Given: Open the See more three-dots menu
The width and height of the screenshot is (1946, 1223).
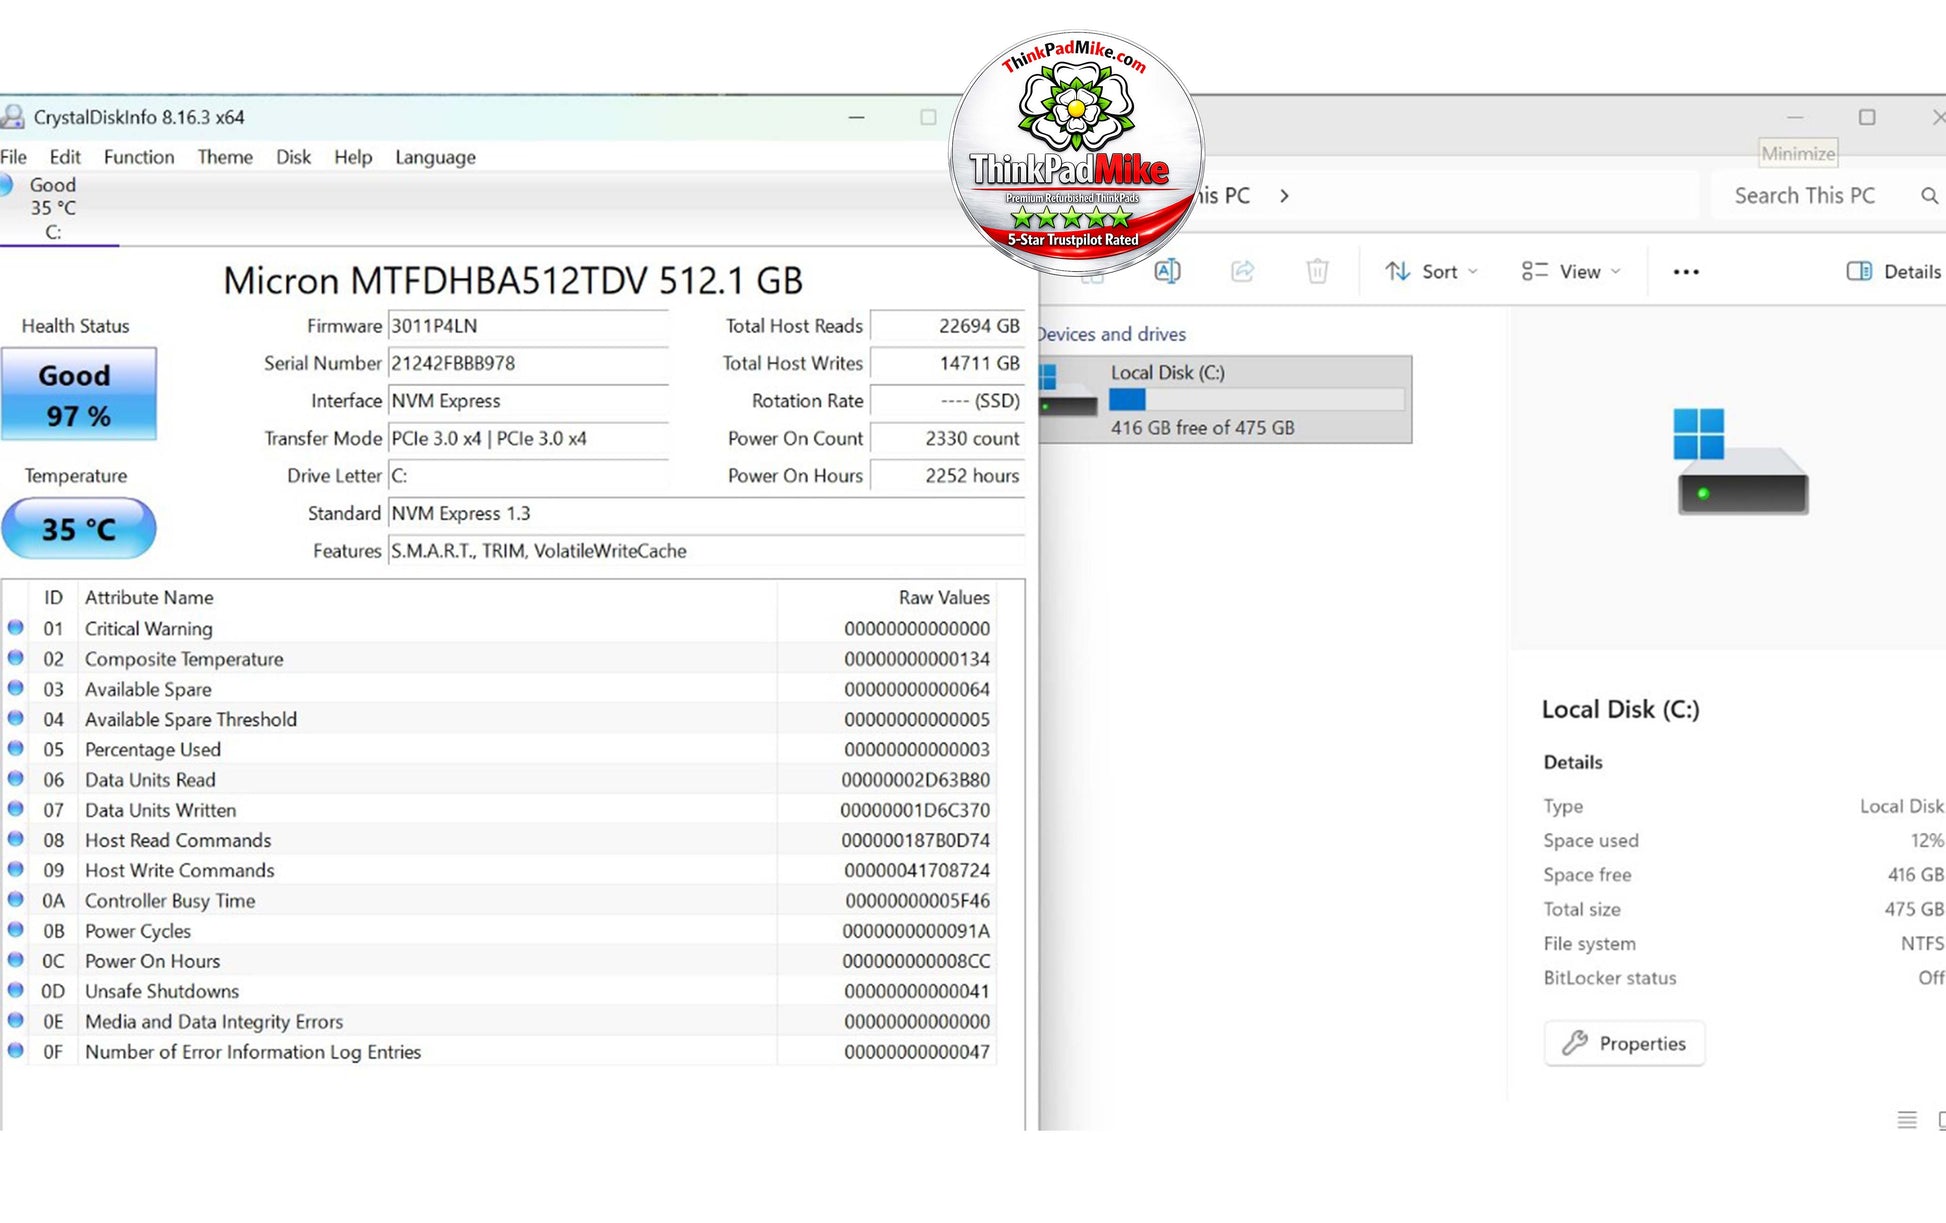Looking at the screenshot, I should tap(1686, 272).
